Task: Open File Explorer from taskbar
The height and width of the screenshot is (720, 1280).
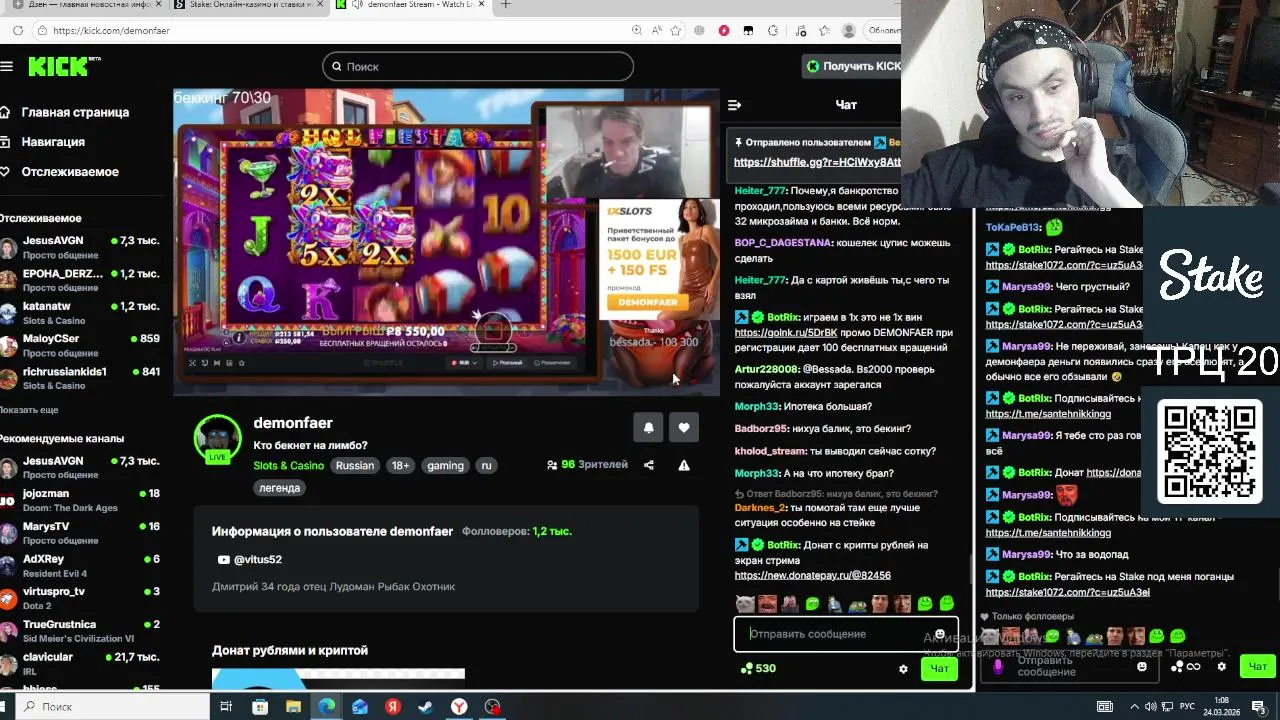Action: coord(293,707)
